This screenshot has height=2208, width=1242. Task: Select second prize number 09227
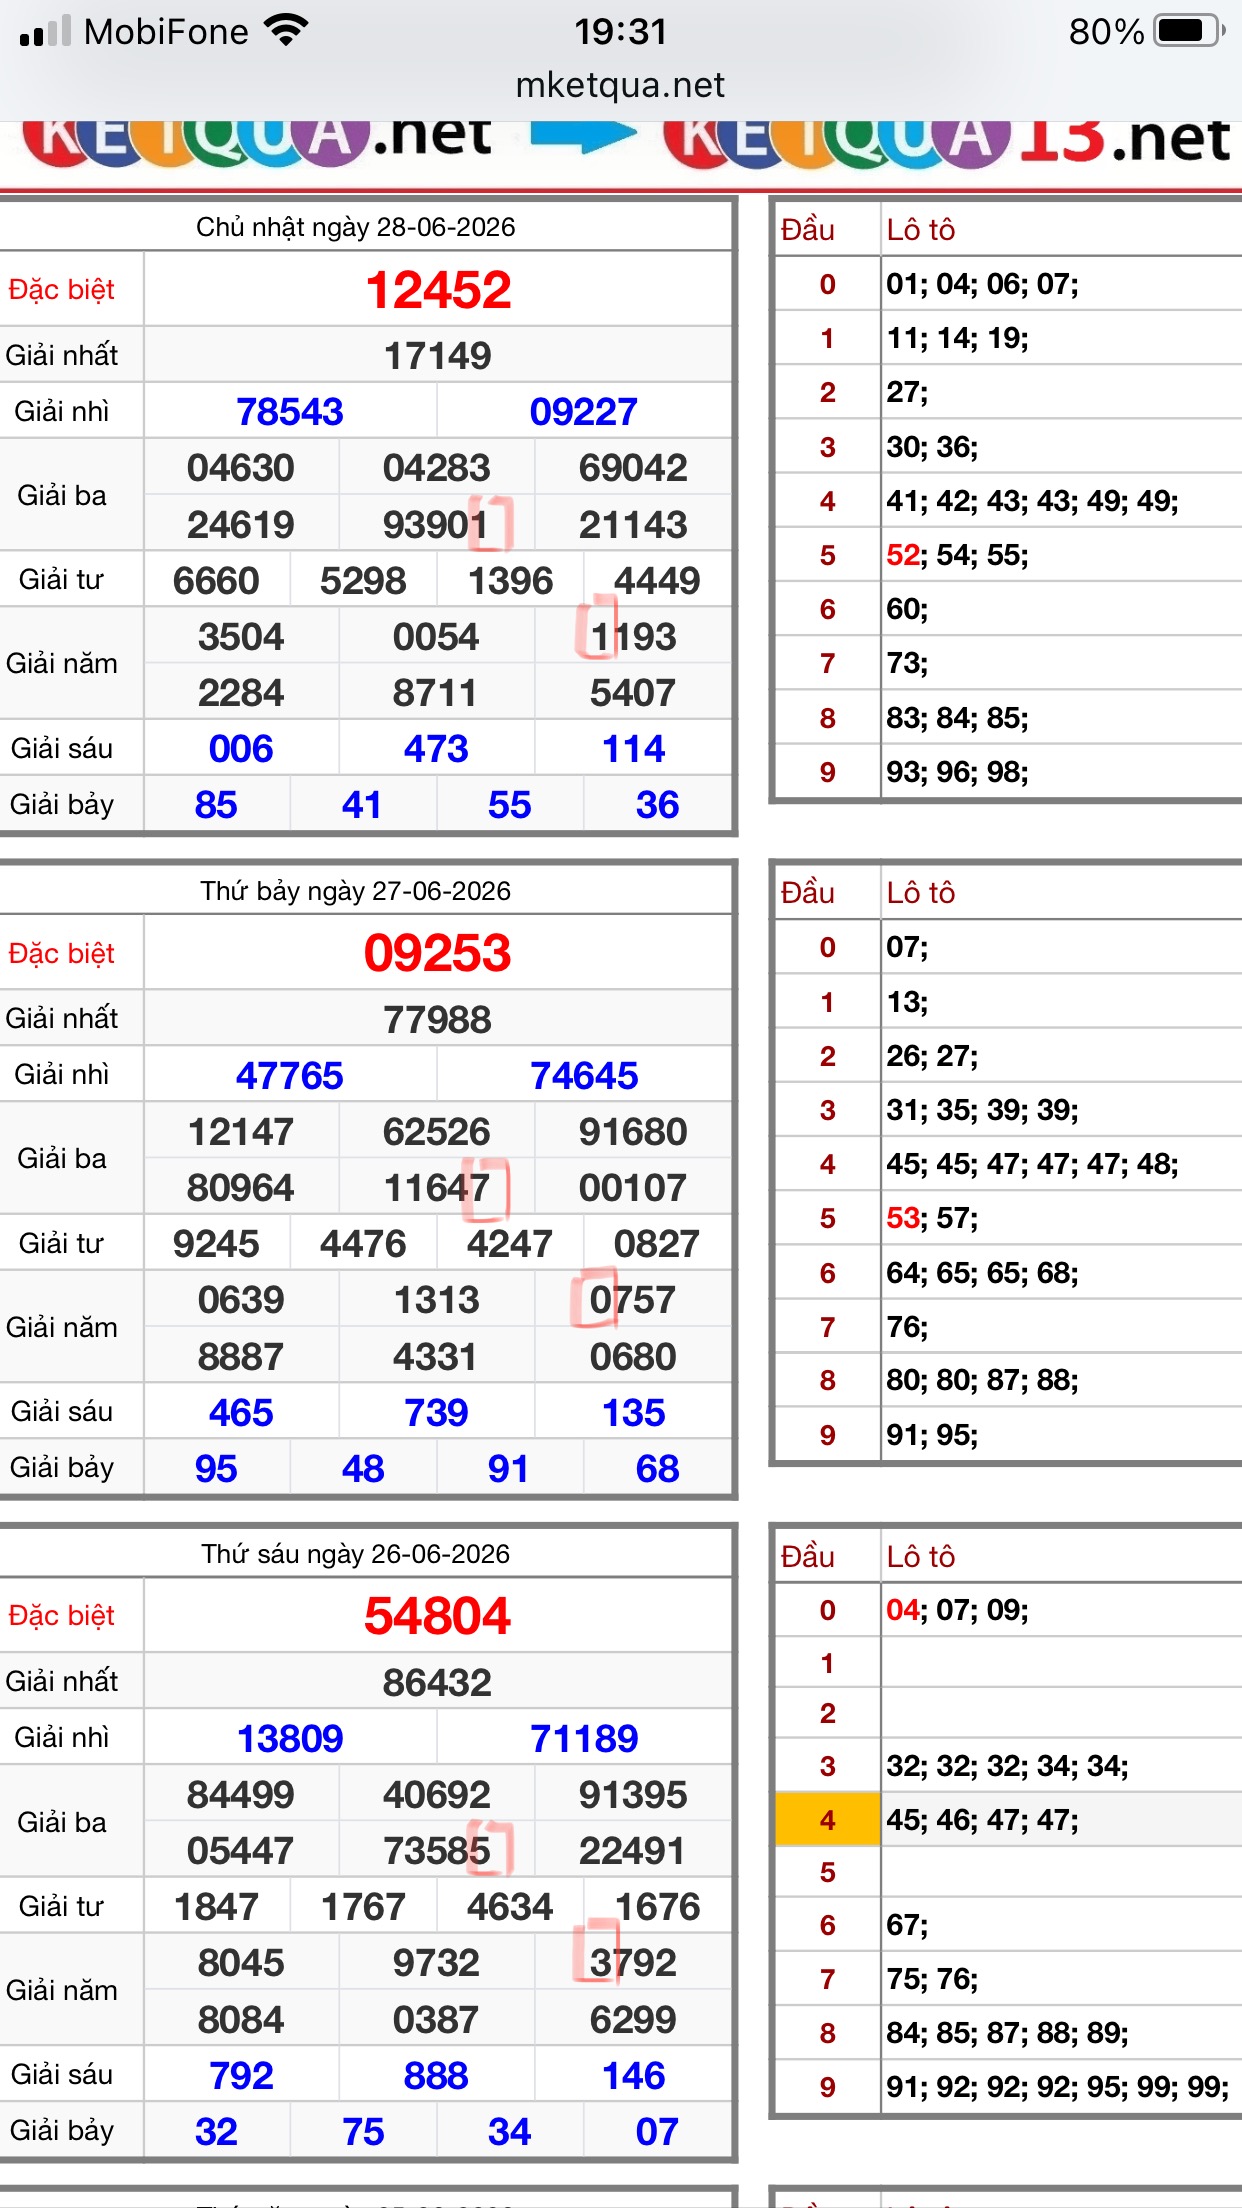tap(584, 412)
